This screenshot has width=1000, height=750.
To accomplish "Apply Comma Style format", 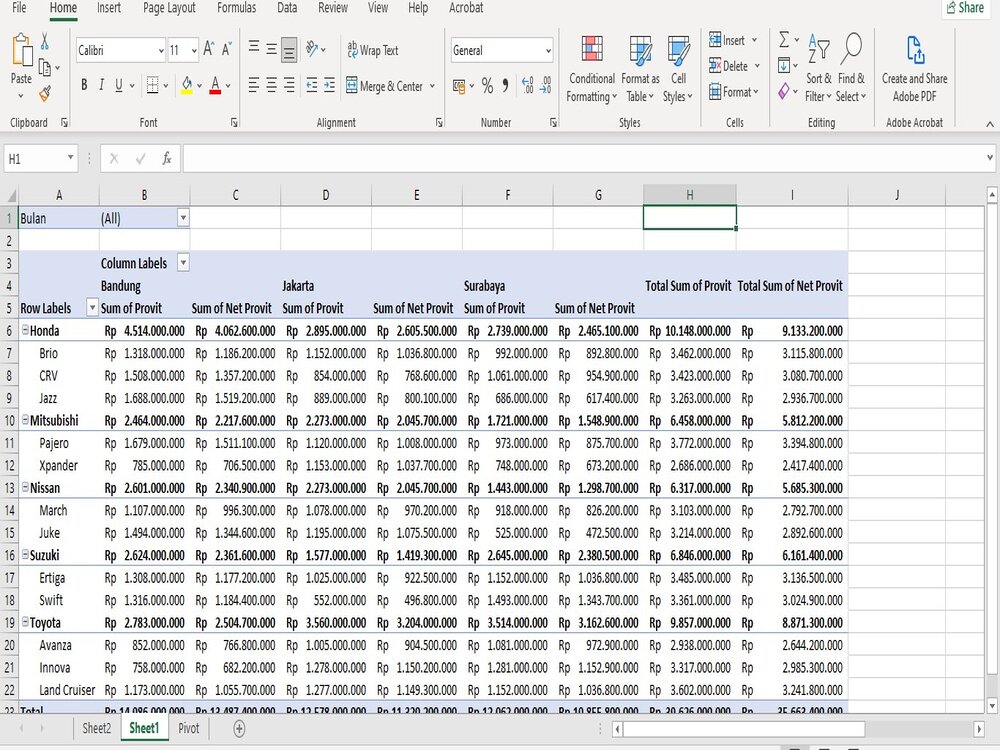I will (x=505, y=85).
